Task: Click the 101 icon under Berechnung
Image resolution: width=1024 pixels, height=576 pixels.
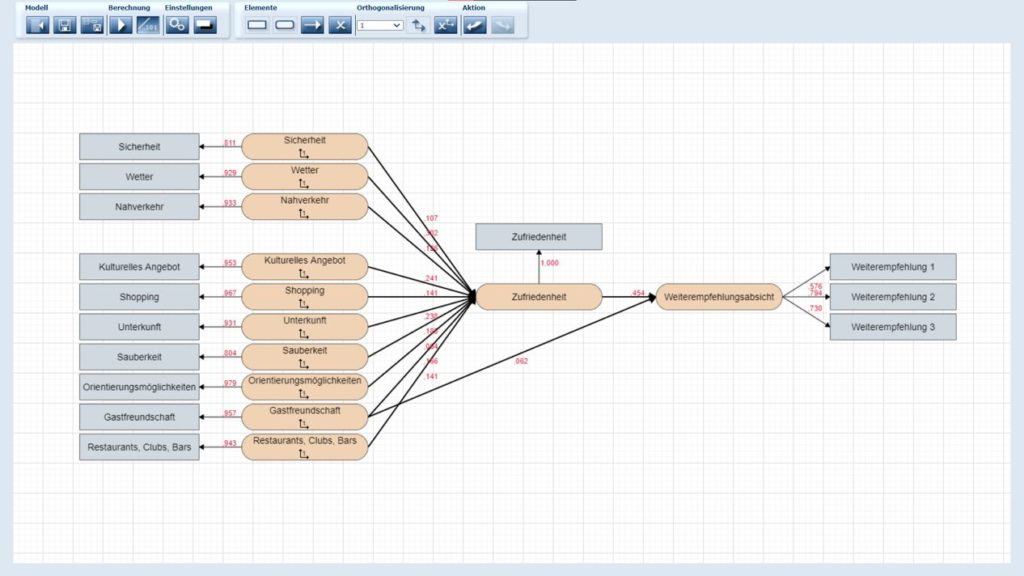Action: pyautogui.click(x=148, y=25)
